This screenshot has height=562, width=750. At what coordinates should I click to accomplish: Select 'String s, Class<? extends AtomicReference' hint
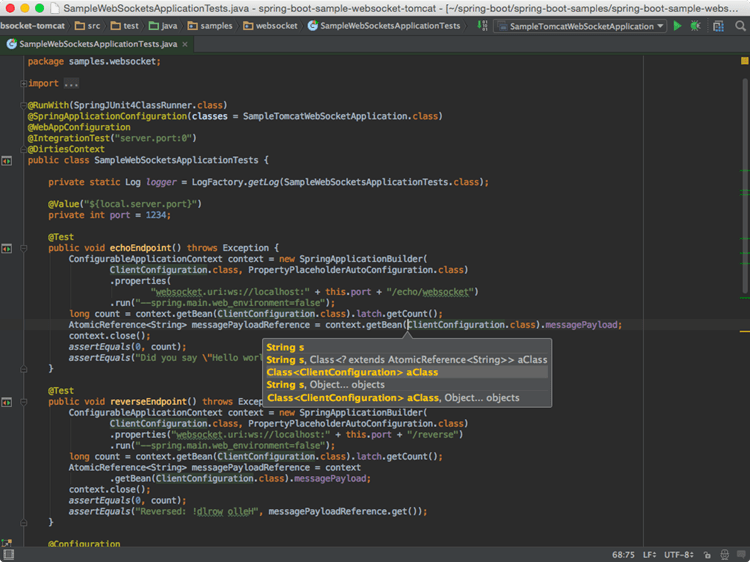point(407,360)
